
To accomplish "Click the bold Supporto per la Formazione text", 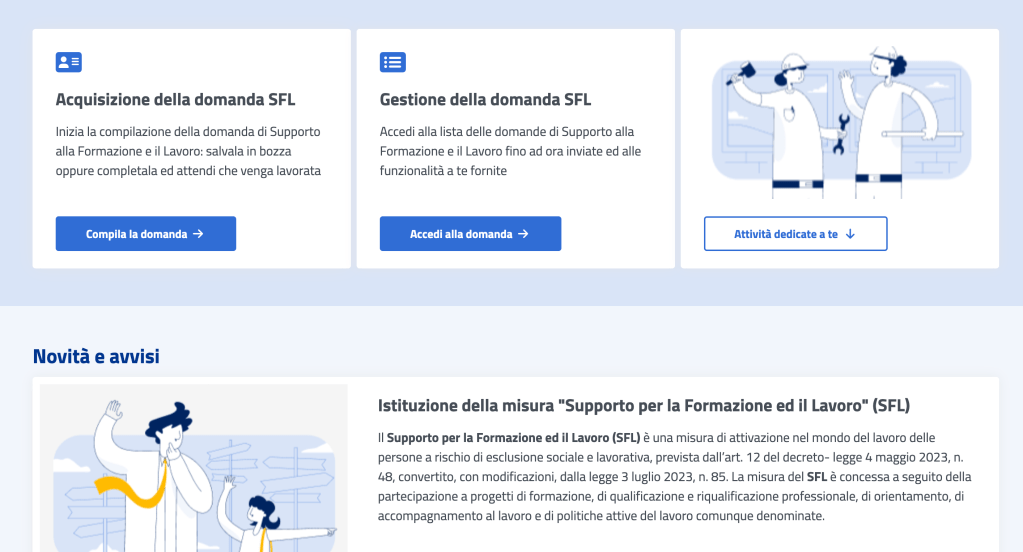I will pyautogui.click(x=513, y=438).
